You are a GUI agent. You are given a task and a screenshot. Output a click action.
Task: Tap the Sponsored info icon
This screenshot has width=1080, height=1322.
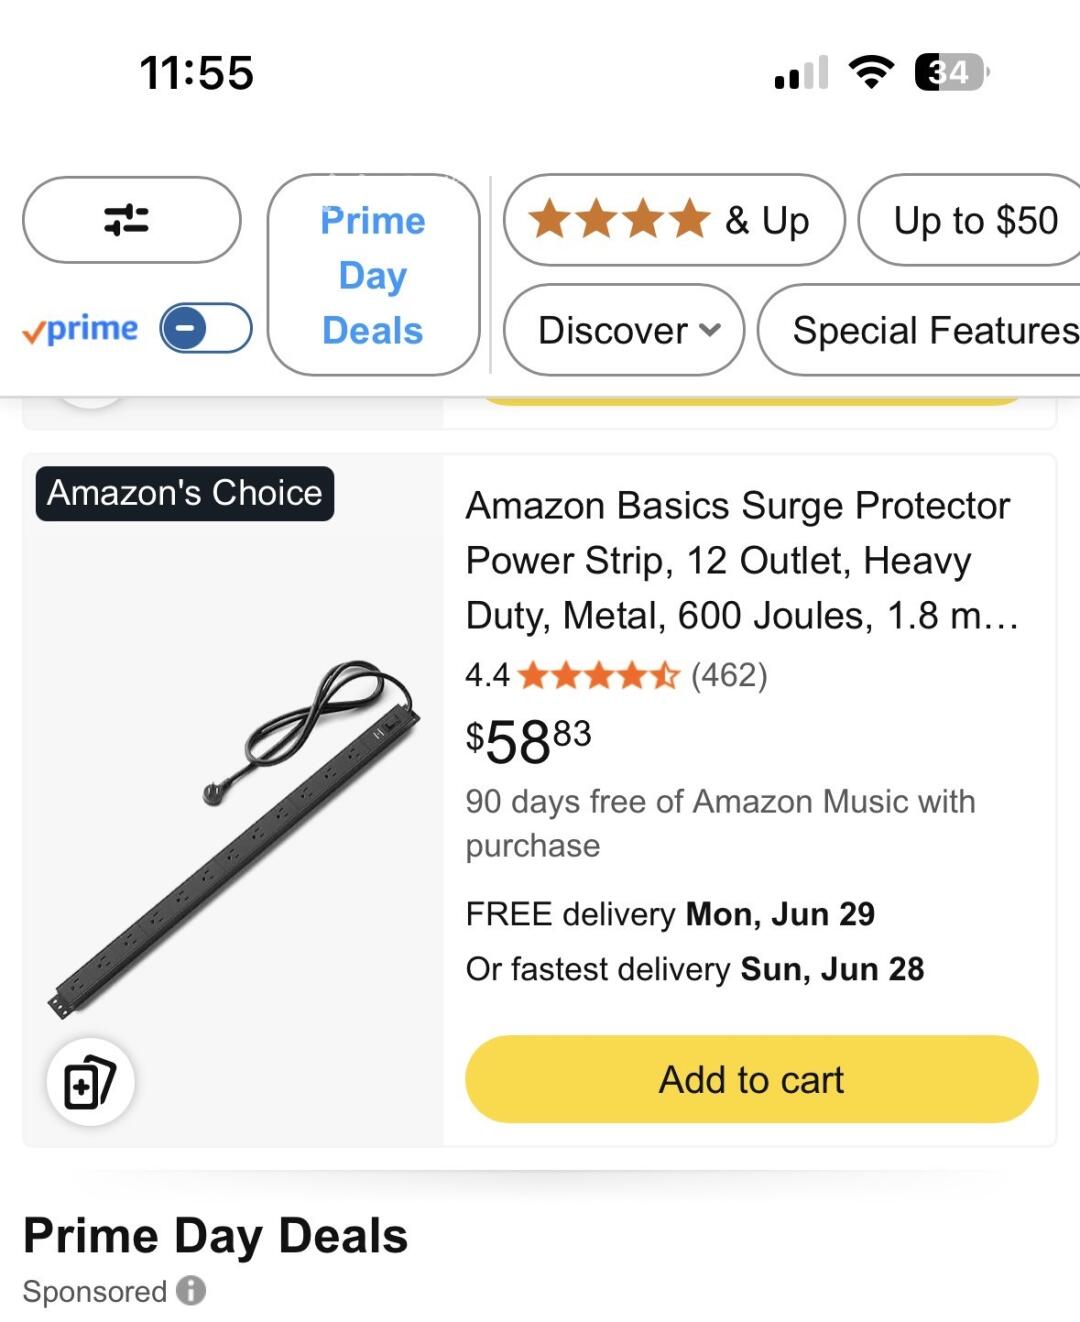(191, 1291)
